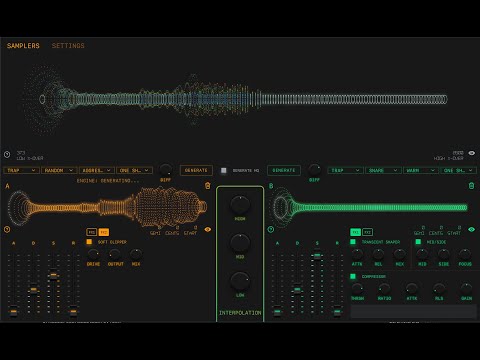Click the orange Generate button

tap(196, 170)
